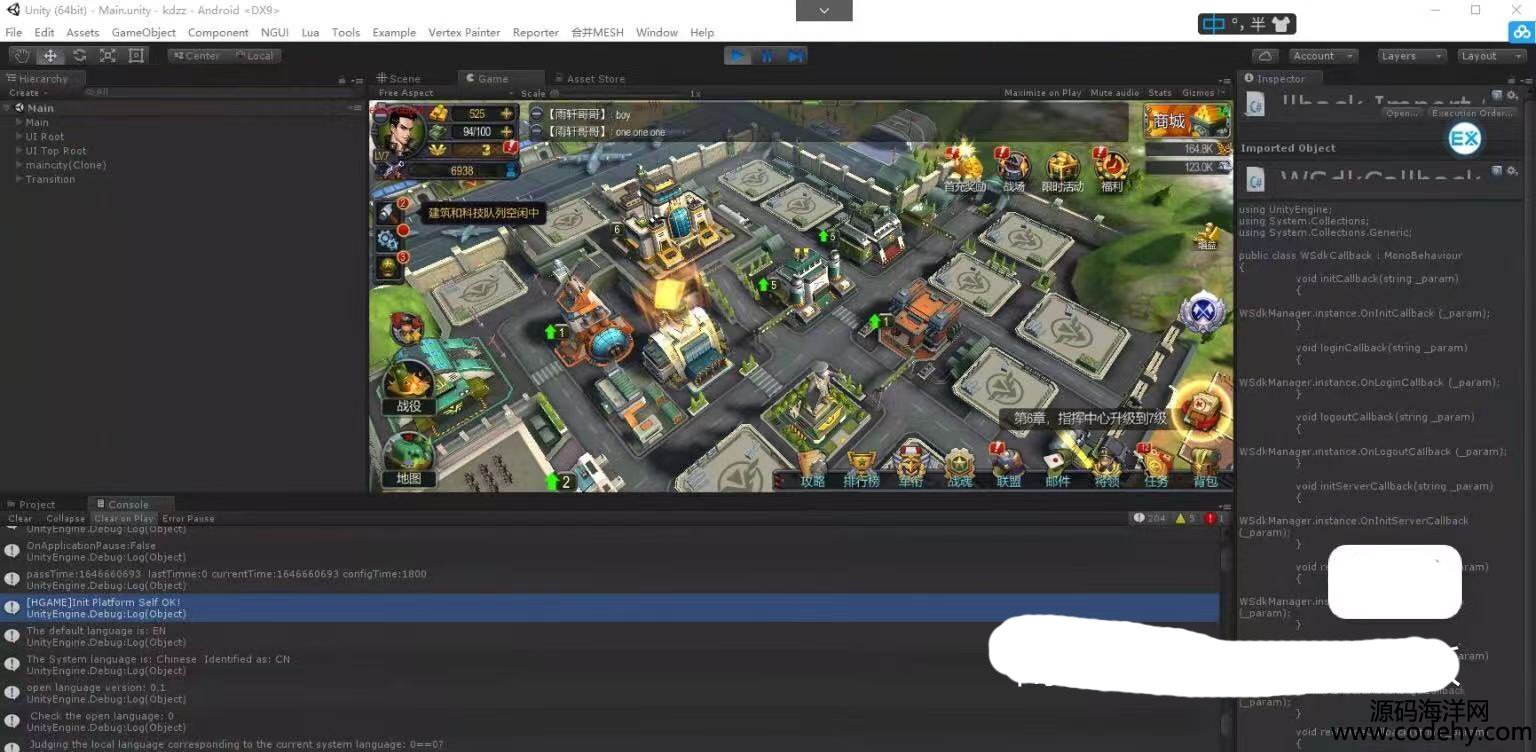Image resolution: width=1536 pixels, height=752 pixels.
Task: Expand the UI Top Root hierarchy item
Action: [x=19, y=151]
